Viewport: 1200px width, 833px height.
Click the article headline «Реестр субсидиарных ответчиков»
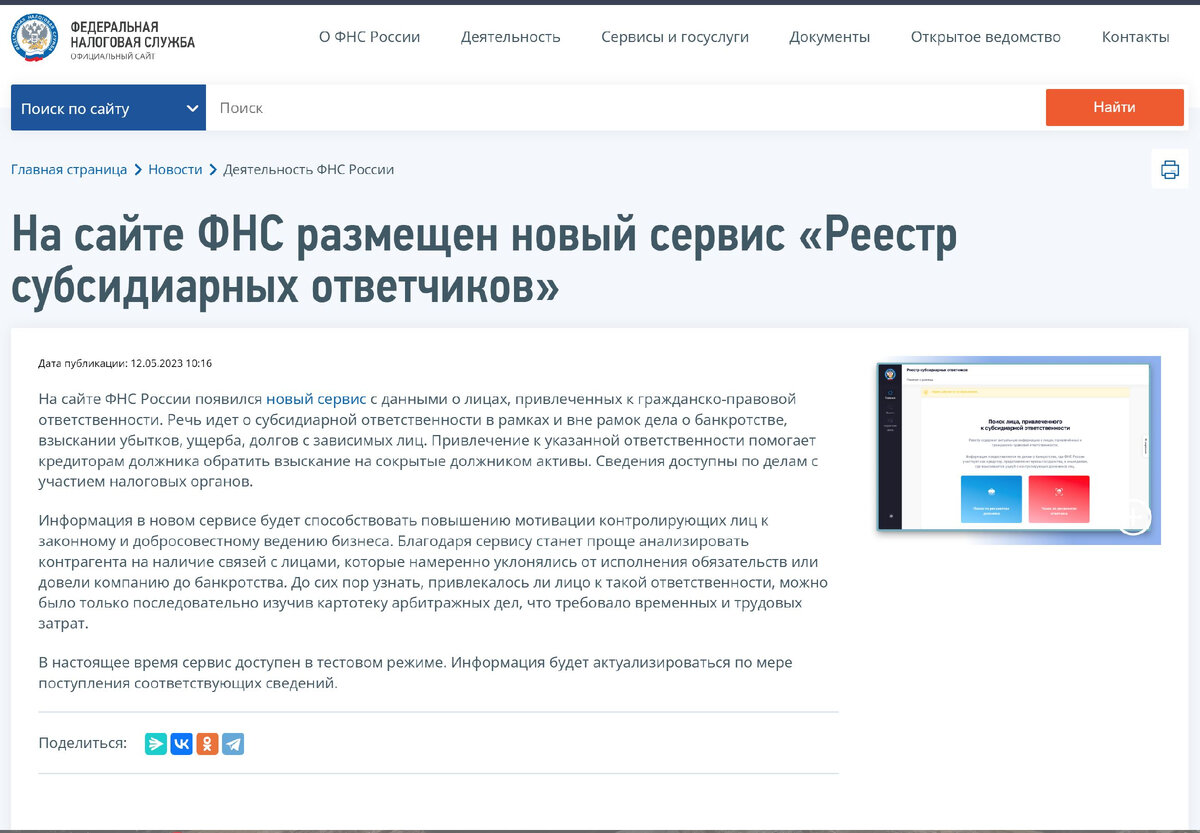click(x=484, y=261)
